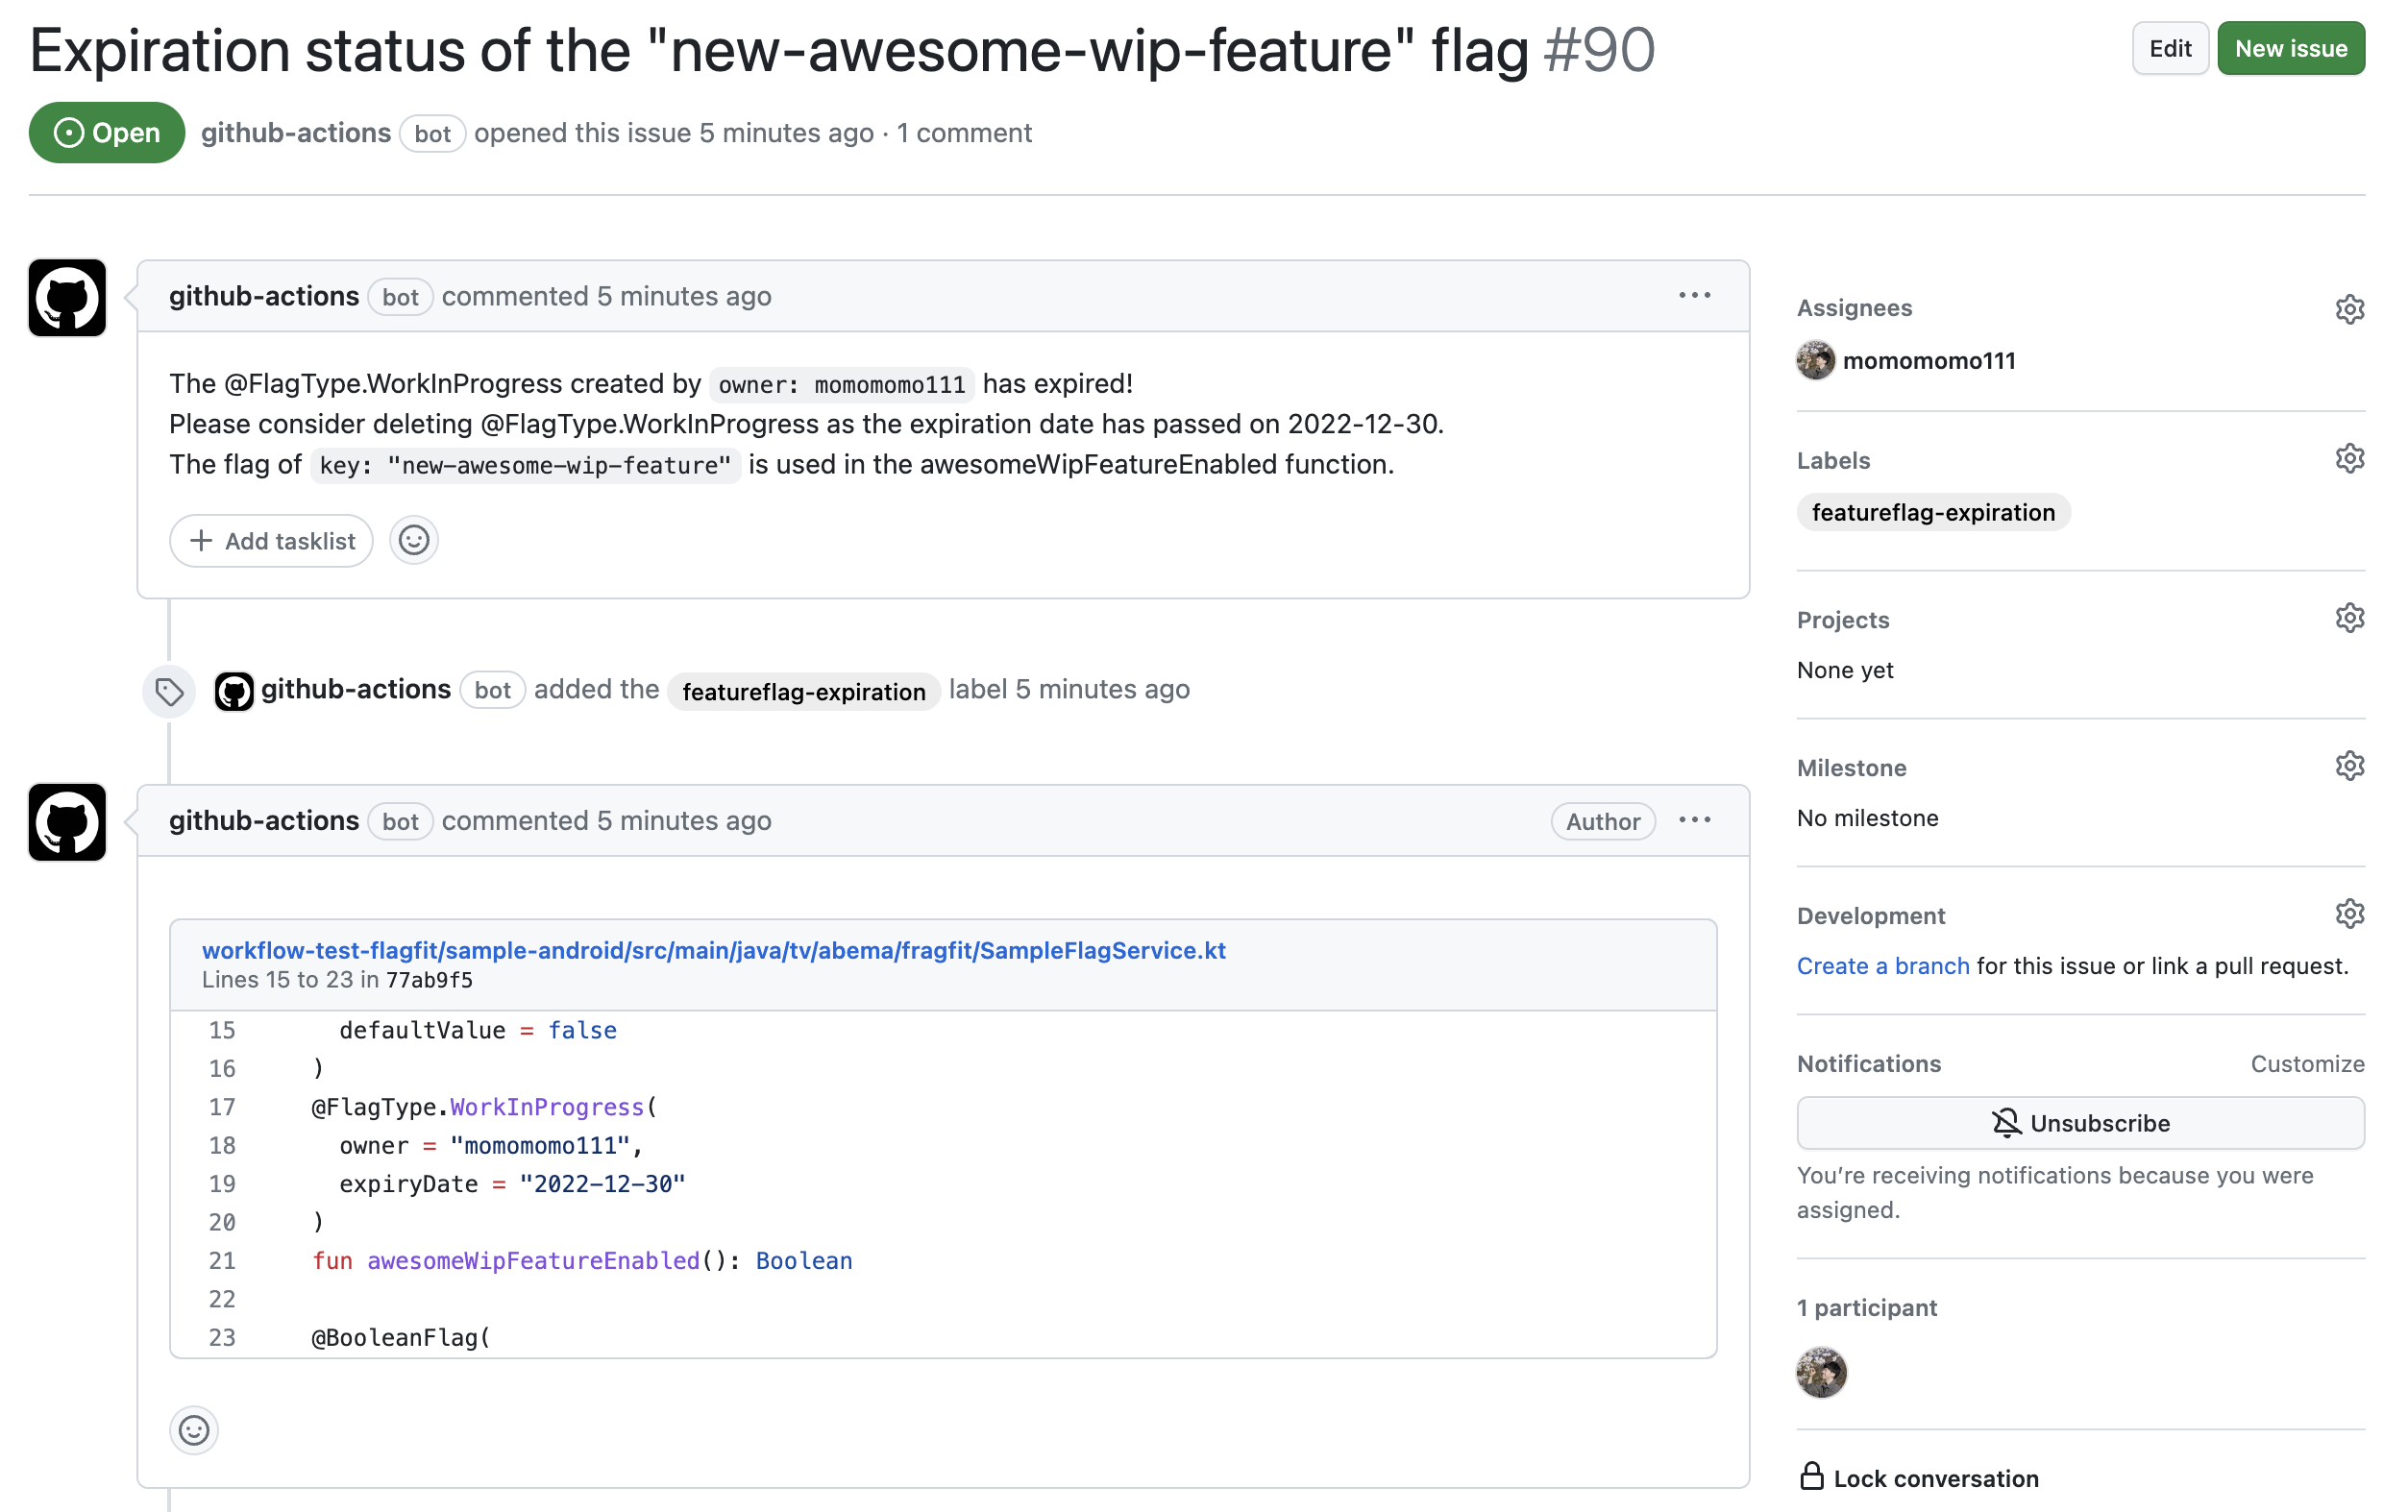Open assignee momomomo111 profile link
Screen dimensions: 2408x1512
point(1929,361)
